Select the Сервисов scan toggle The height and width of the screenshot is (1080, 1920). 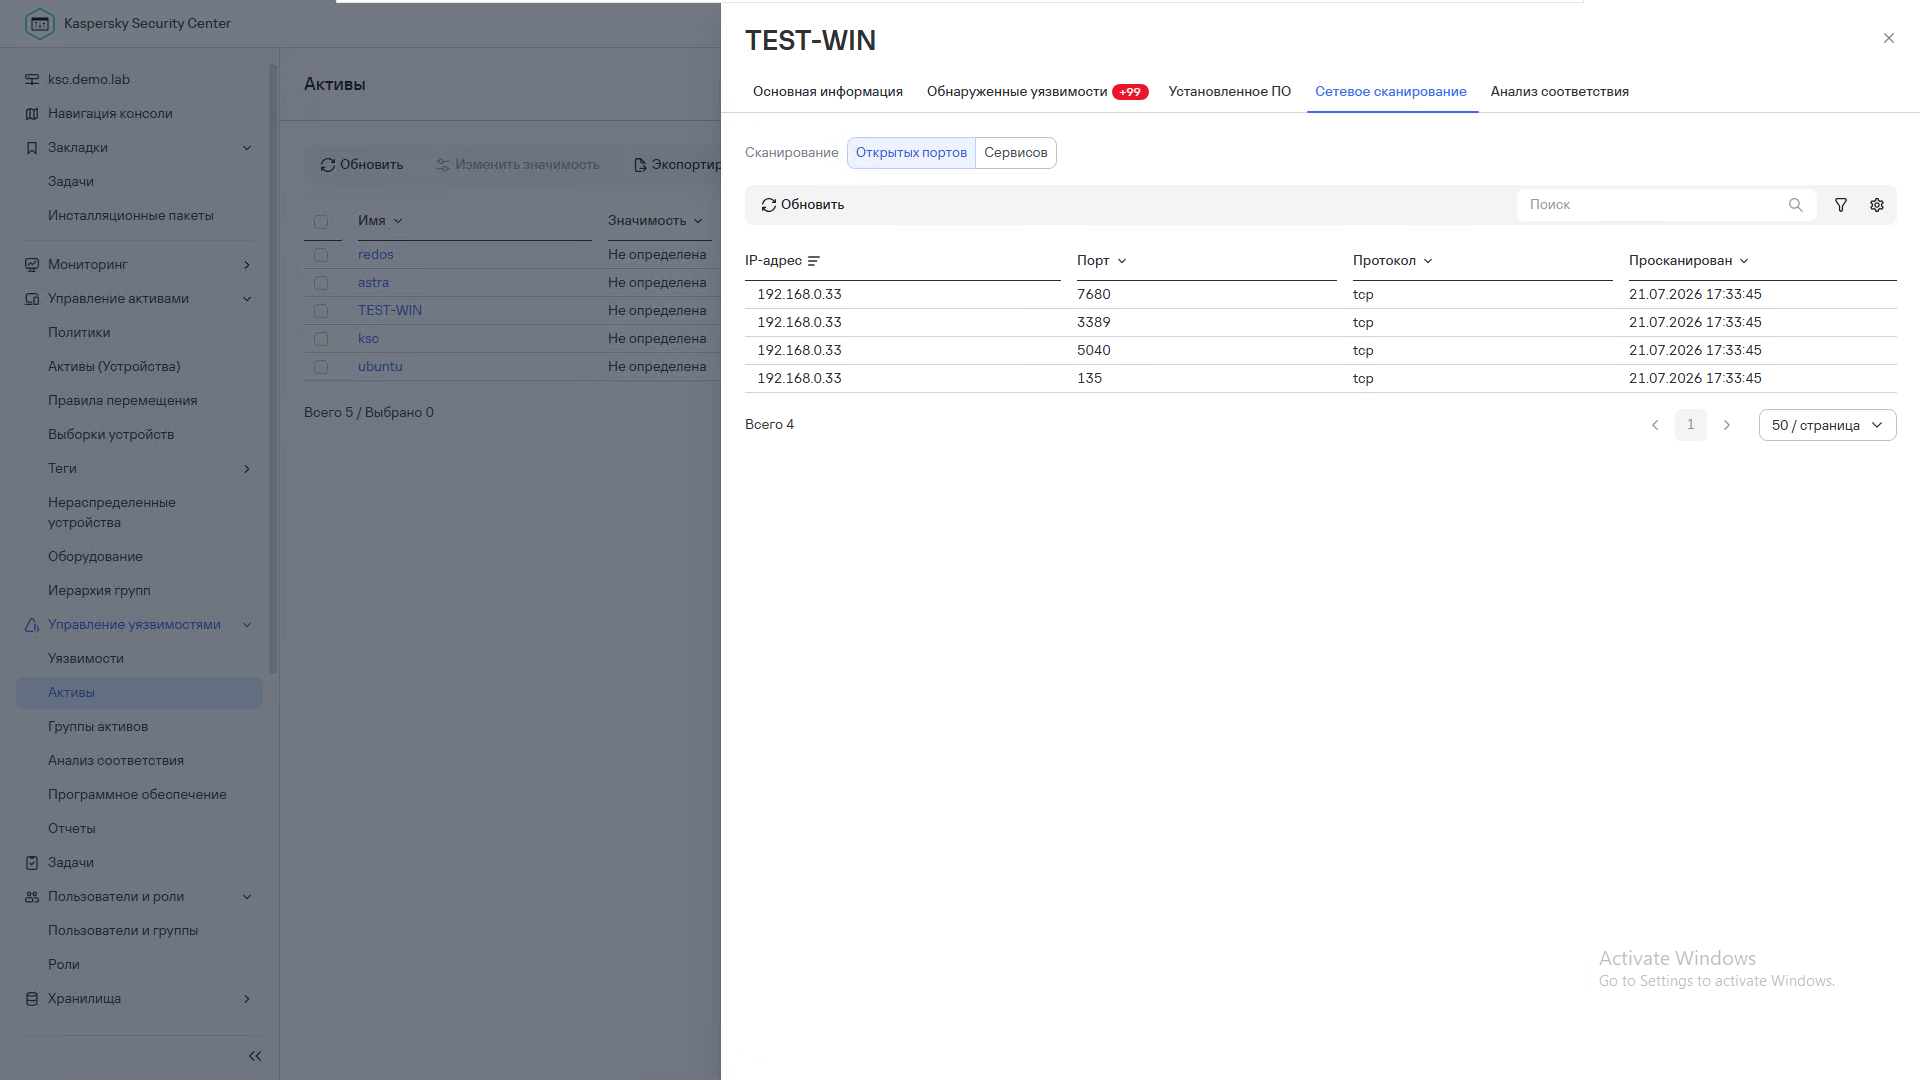(x=1016, y=153)
